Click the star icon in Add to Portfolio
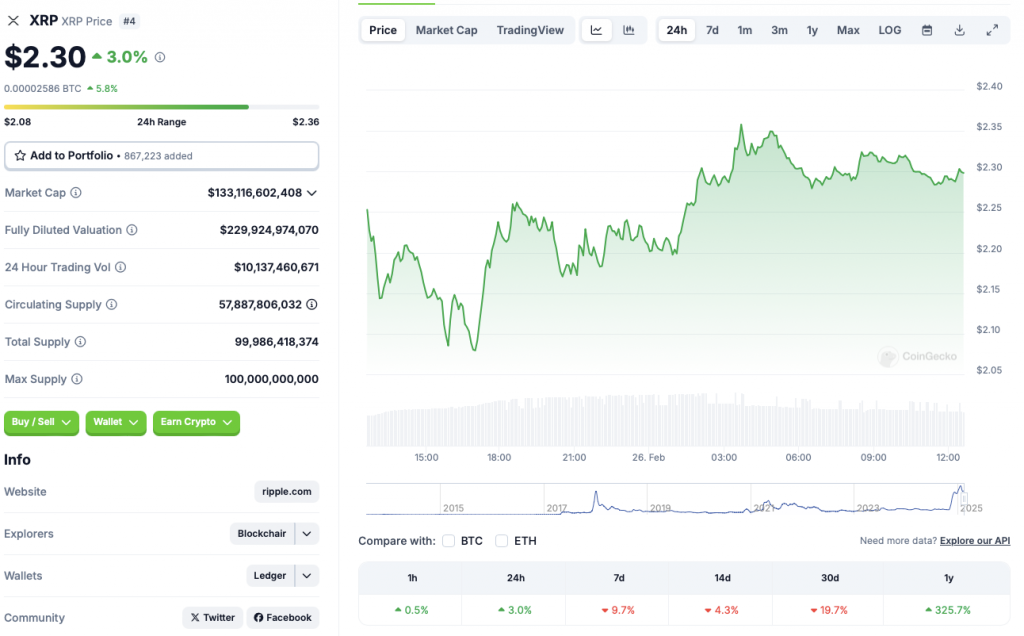The image size is (1024, 636). click(20, 155)
